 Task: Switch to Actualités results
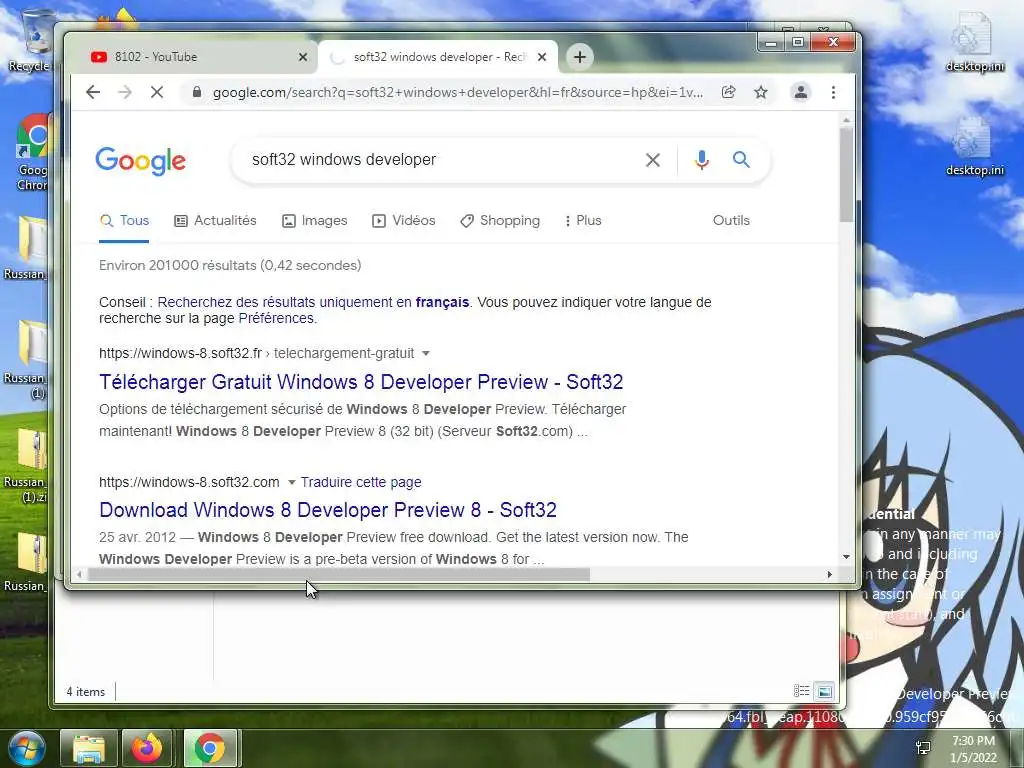click(x=216, y=221)
